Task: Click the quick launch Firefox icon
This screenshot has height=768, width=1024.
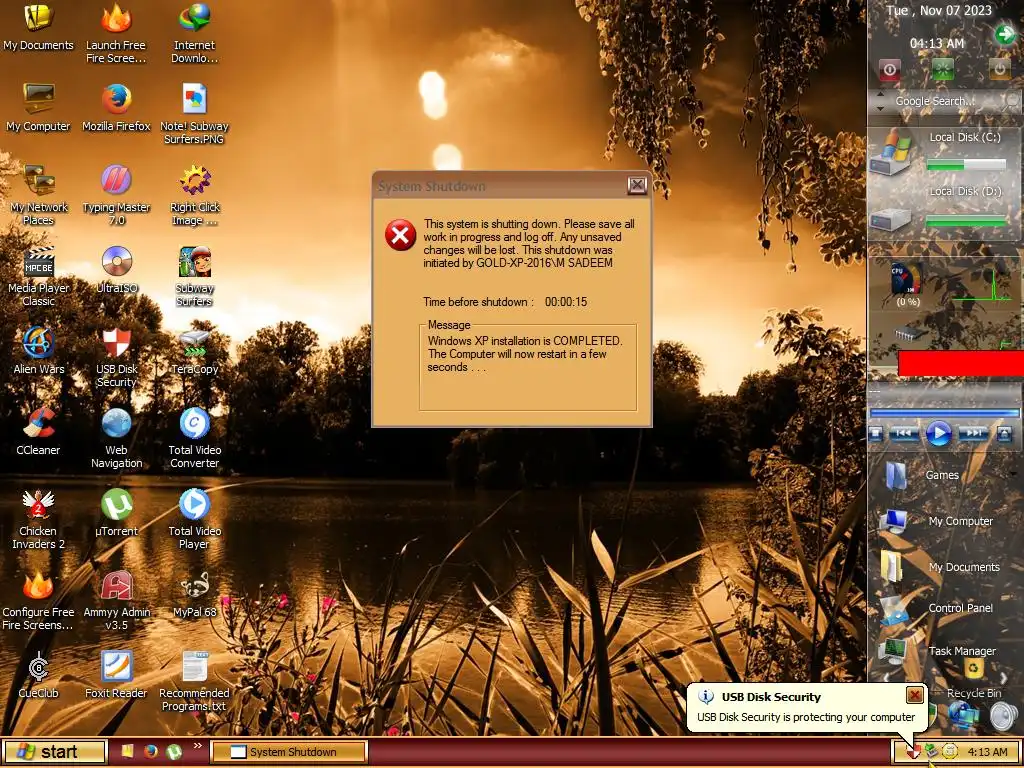Action: (151, 752)
